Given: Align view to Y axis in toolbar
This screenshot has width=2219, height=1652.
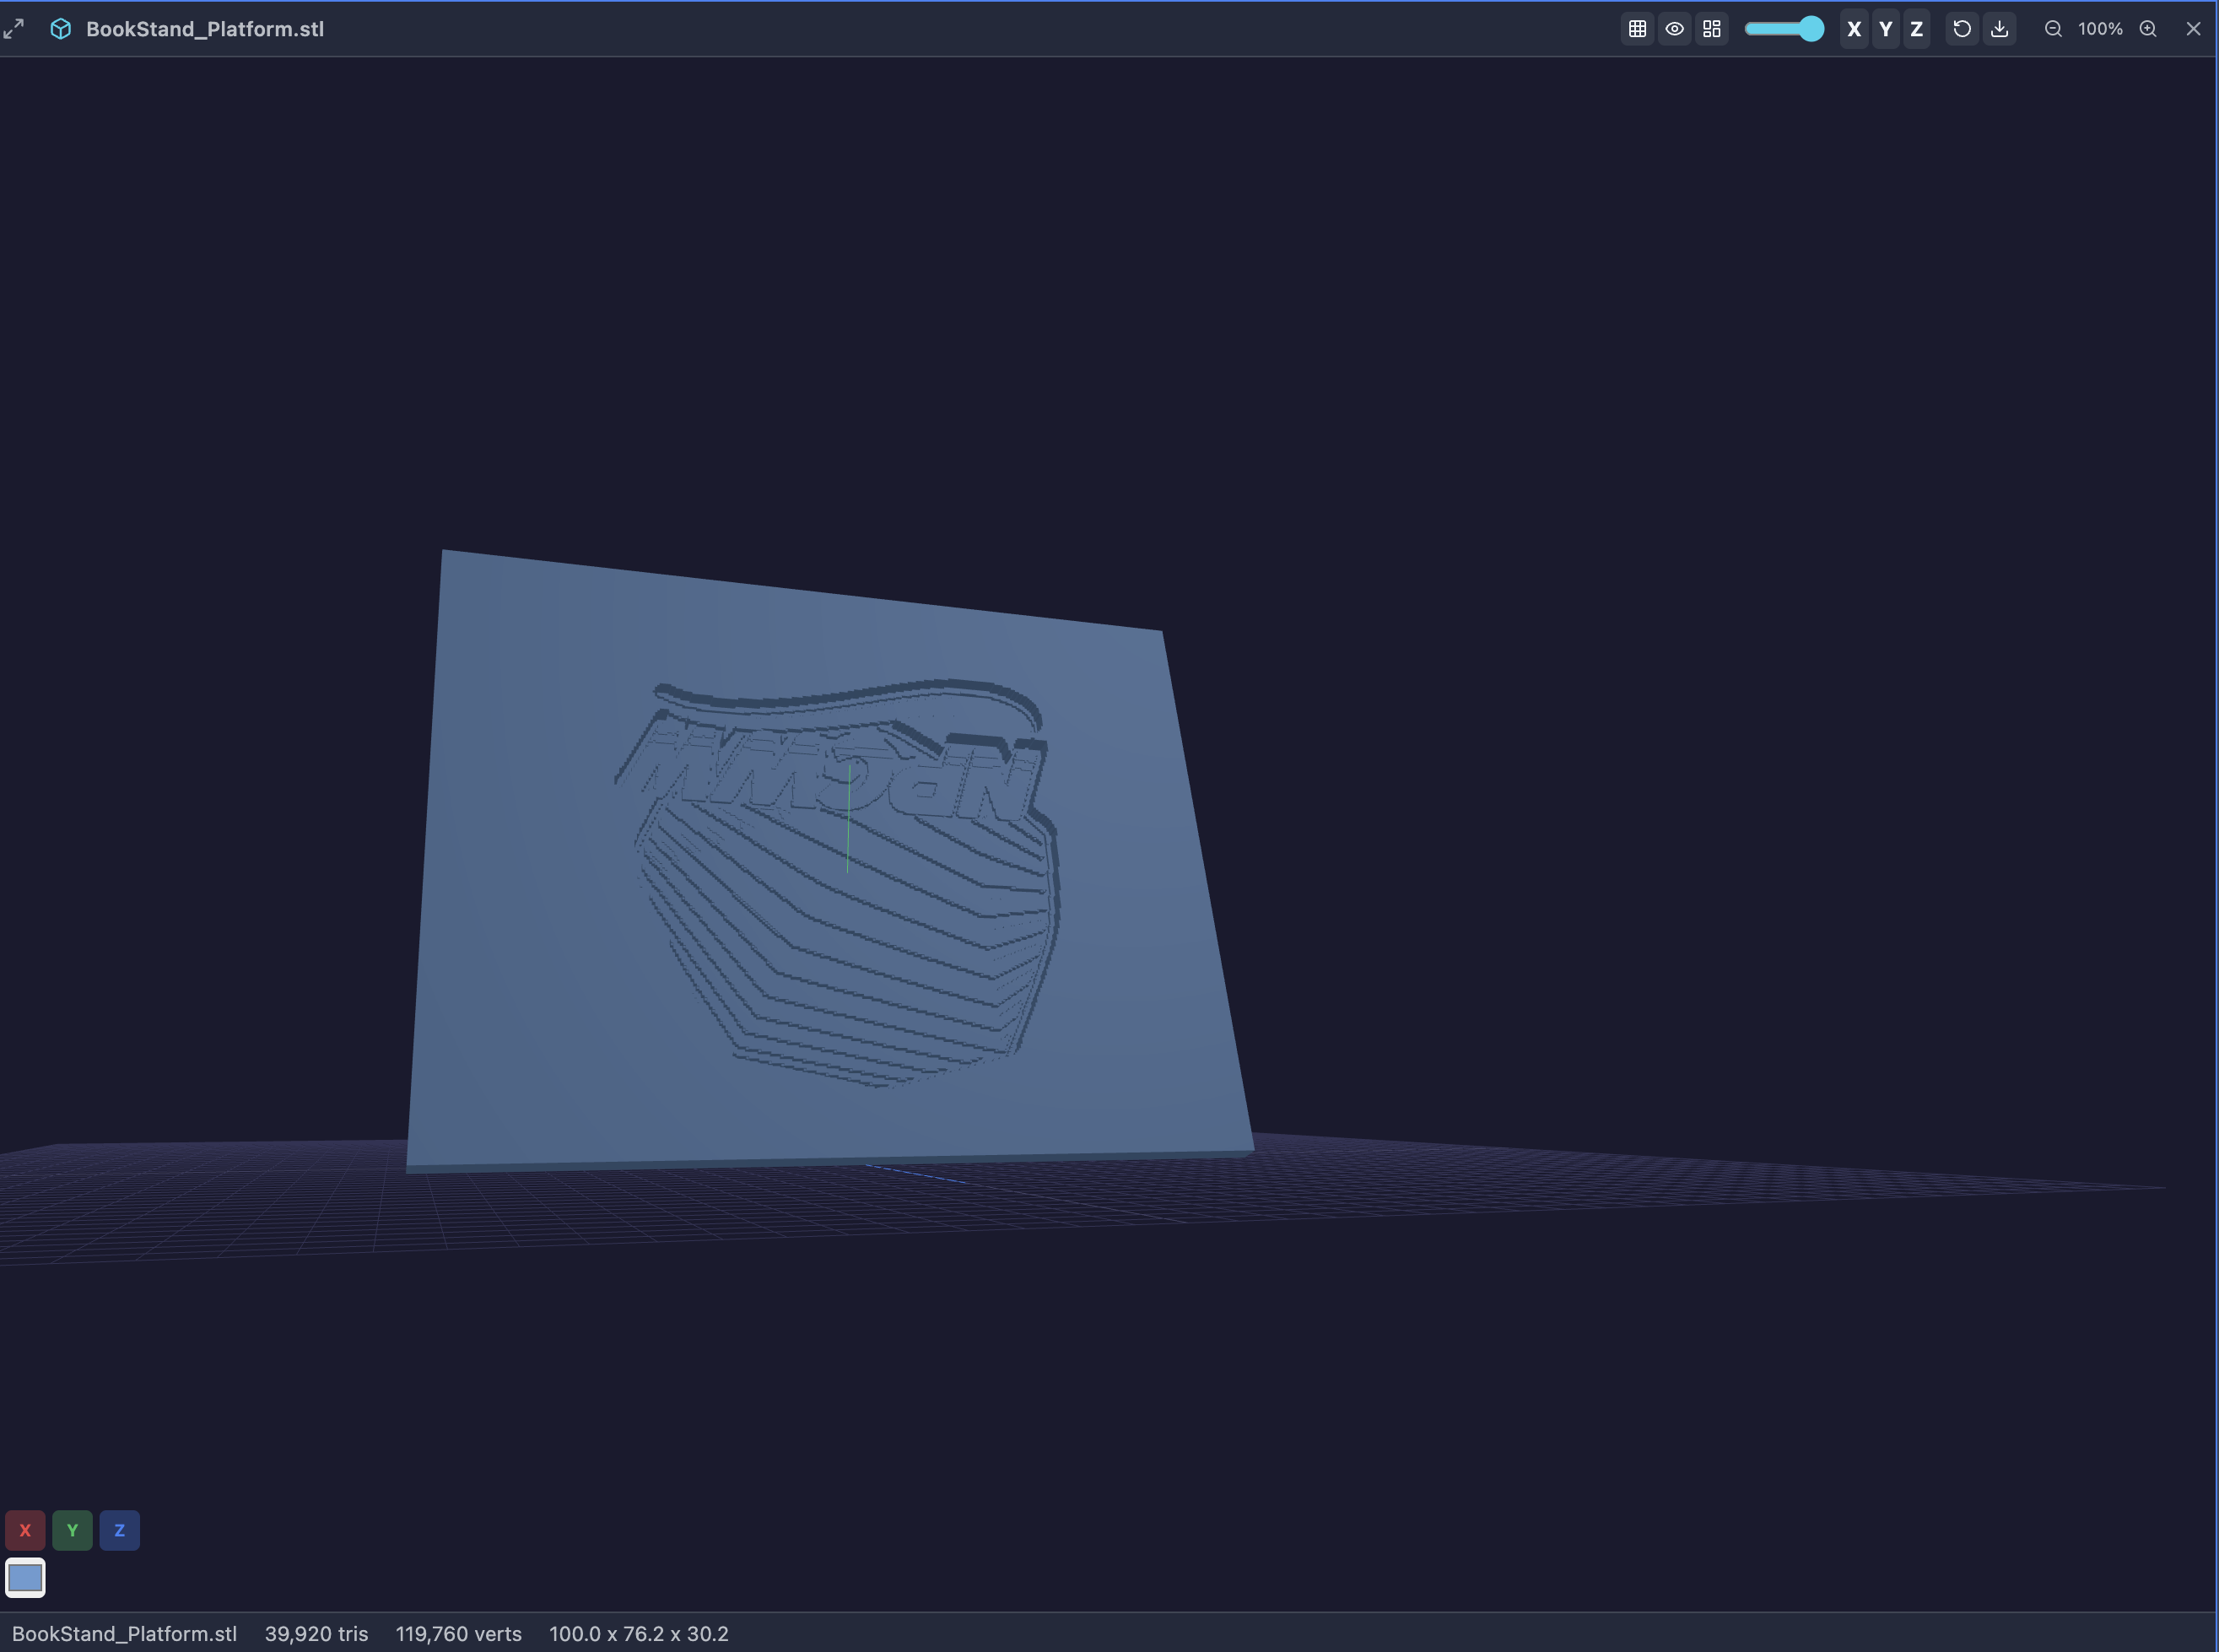Looking at the screenshot, I should (1885, 29).
